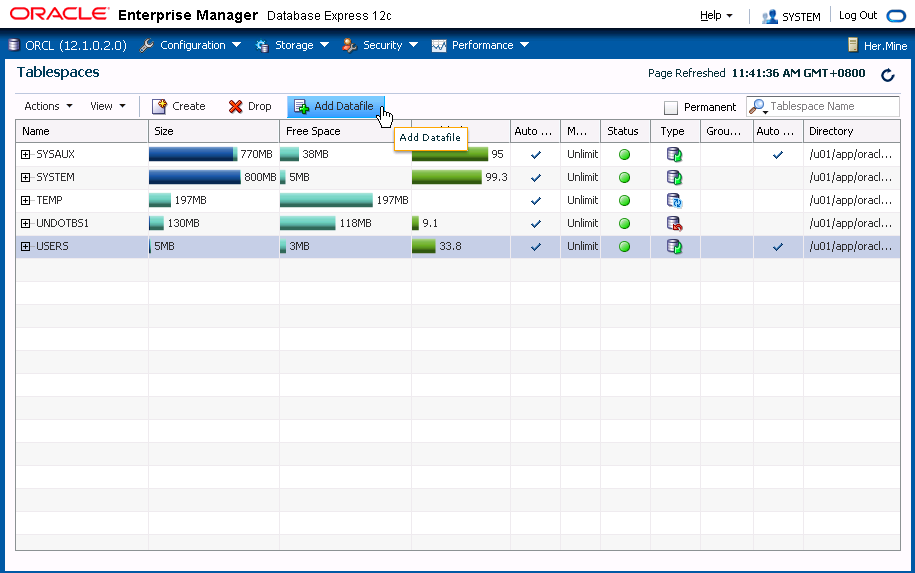The height and width of the screenshot is (573, 915).
Task: Click the SYSTEM tablespace type icon
Action: (675, 177)
